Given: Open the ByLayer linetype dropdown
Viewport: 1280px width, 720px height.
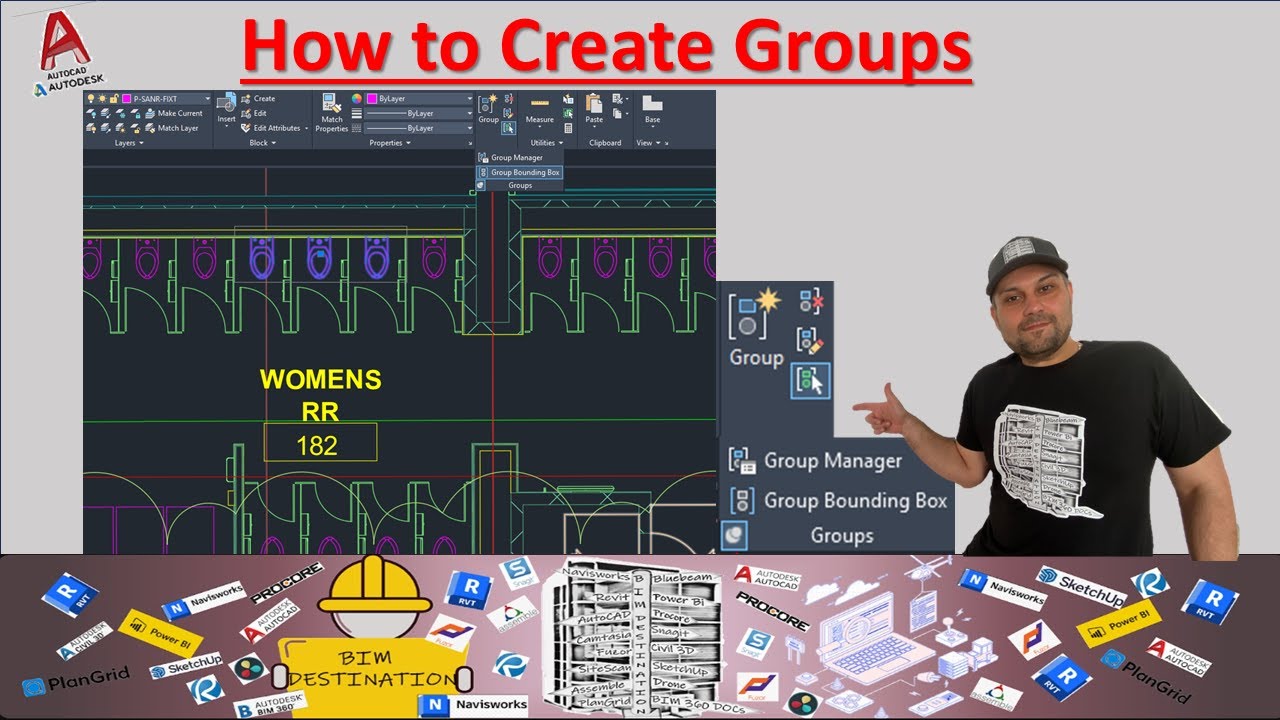Looking at the screenshot, I should (x=469, y=128).
